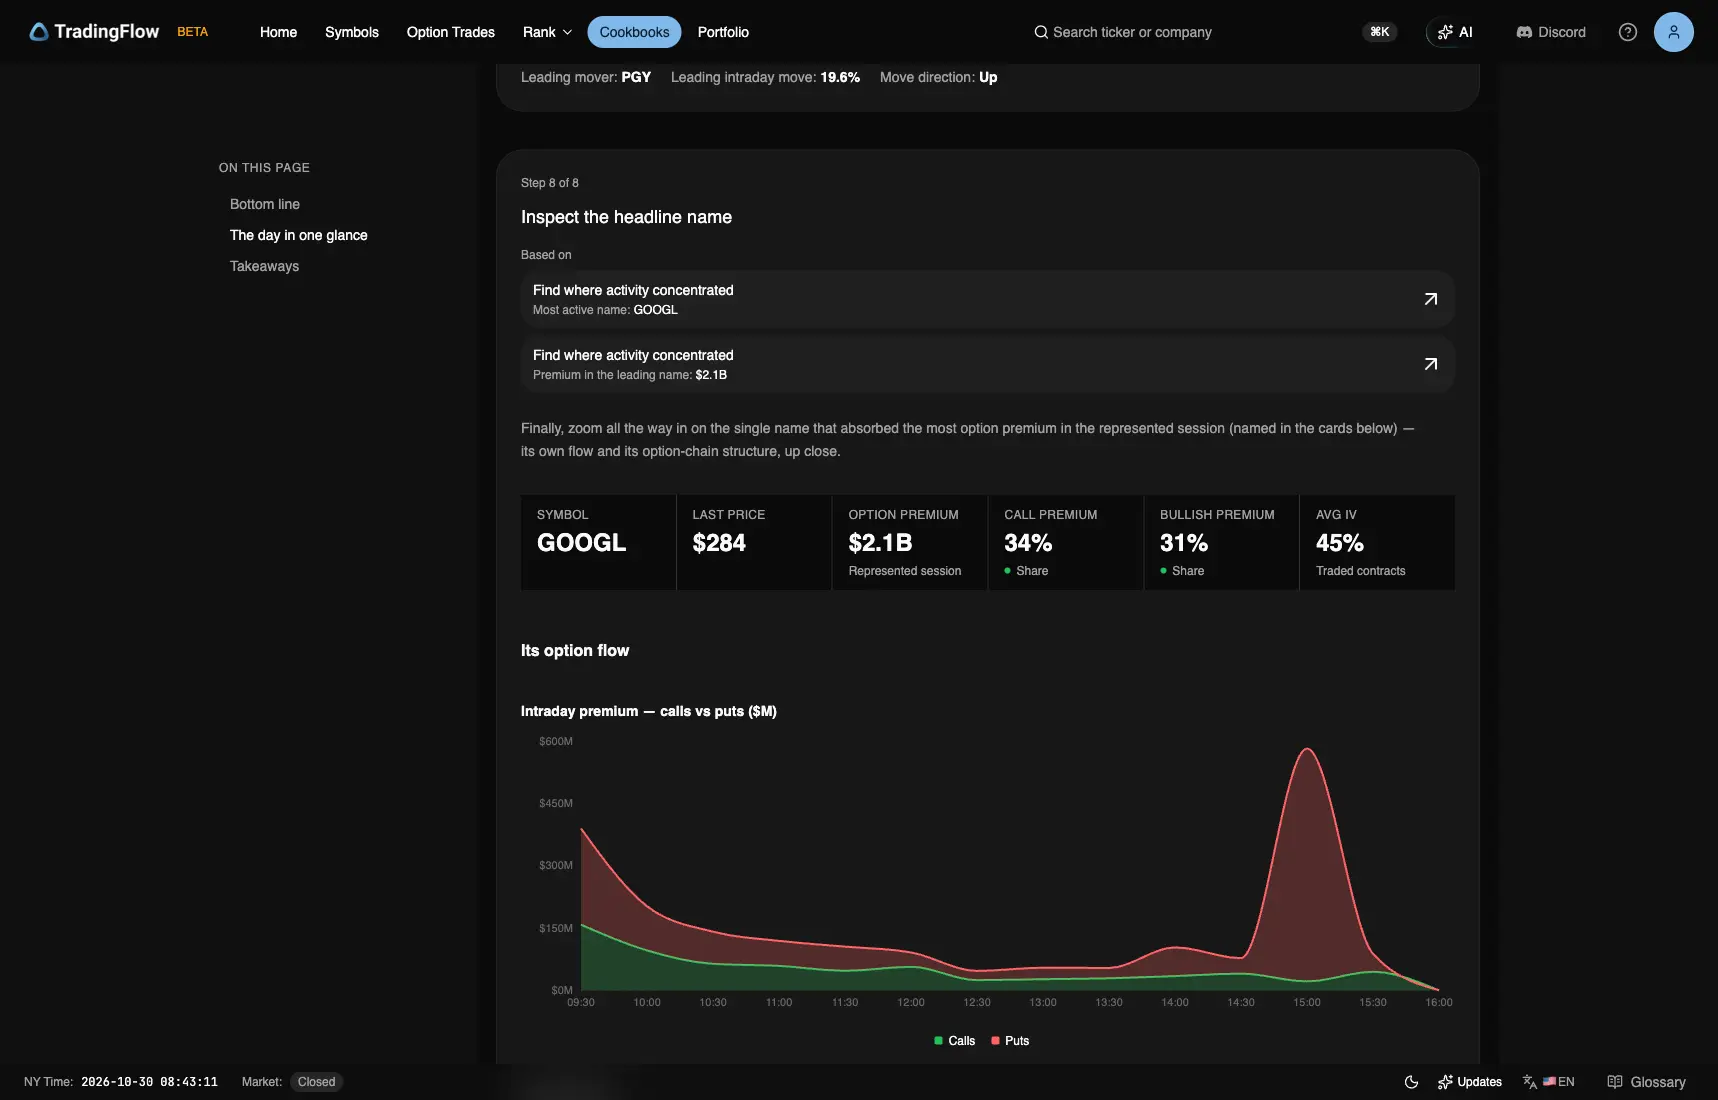Open arrow on Premium in leading name card
Image resolution: width=1718 pixels, height=1100 pixels.
point(1431,364)
